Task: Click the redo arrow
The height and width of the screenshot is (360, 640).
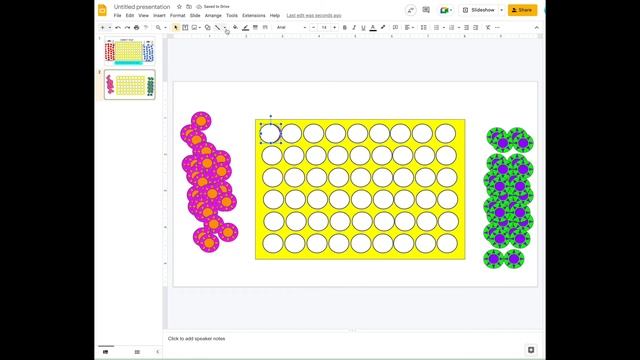Action: (x=127, y=27)
